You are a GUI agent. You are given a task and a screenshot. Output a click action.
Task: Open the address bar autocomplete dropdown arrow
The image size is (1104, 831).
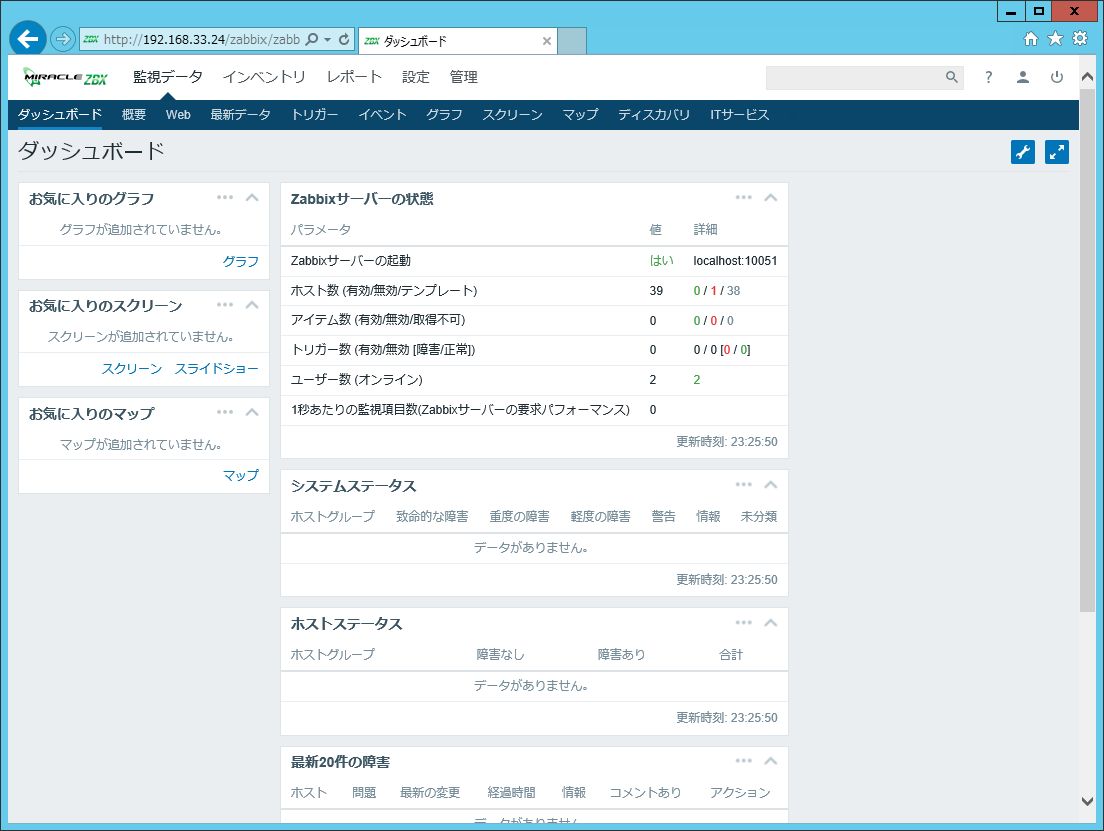point(327,39)
